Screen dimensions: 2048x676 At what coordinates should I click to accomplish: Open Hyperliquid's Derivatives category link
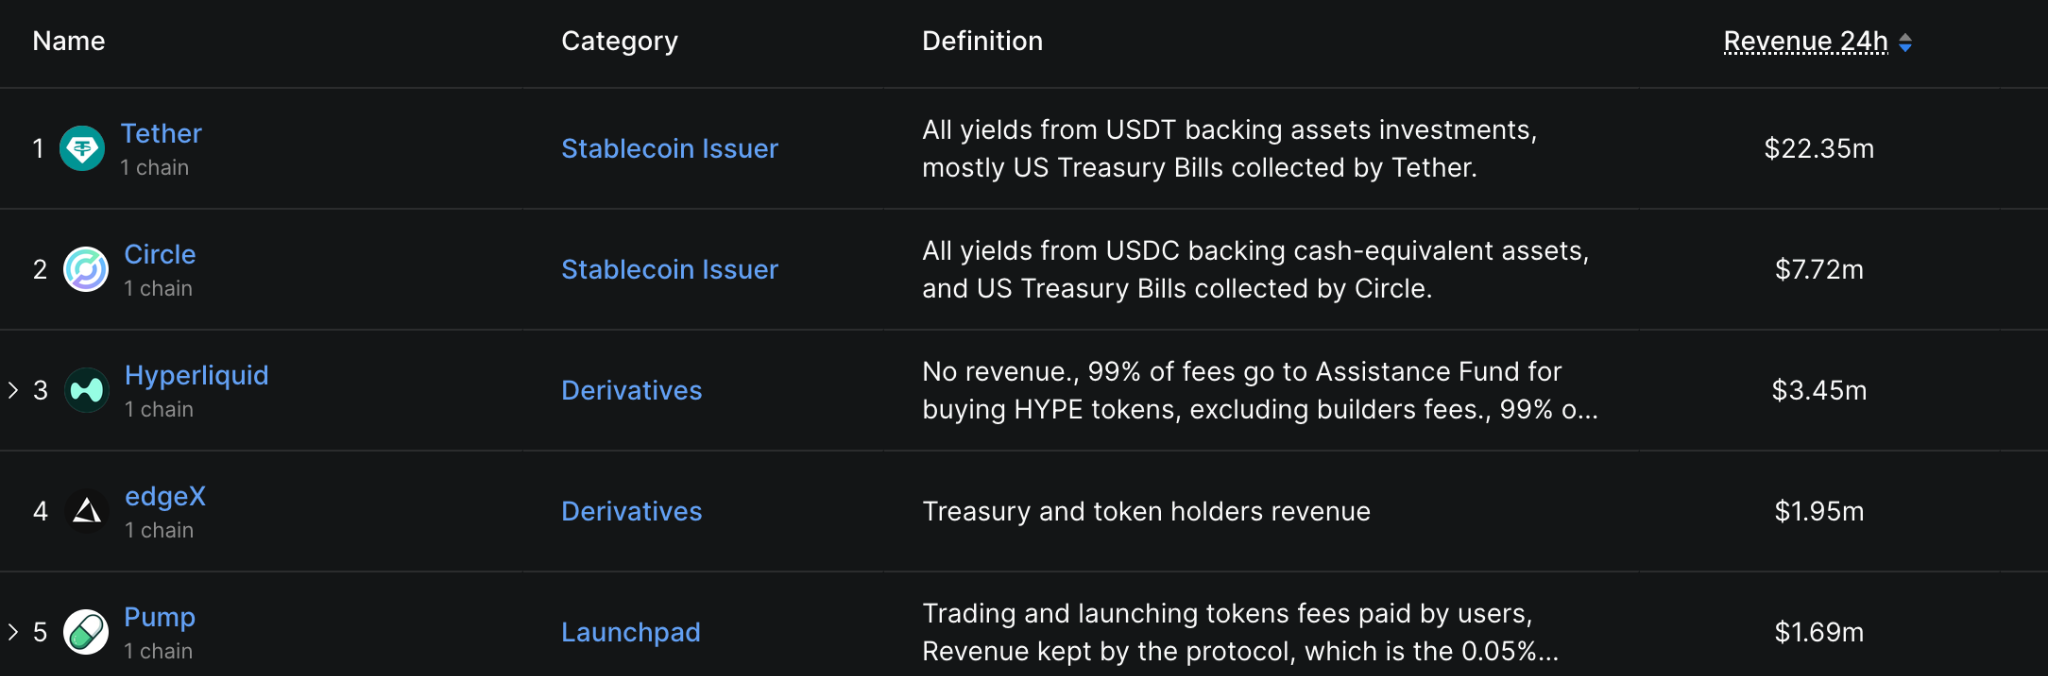coord(631,391)
